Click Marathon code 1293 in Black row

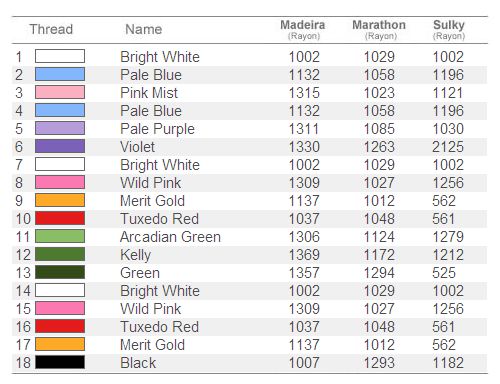[379, 363]
